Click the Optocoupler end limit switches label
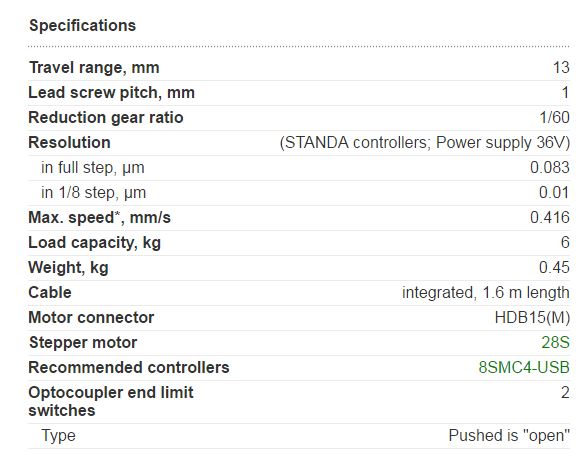This screenshot has height=473, width=587. pyautogui.click(x=111, y=401)
